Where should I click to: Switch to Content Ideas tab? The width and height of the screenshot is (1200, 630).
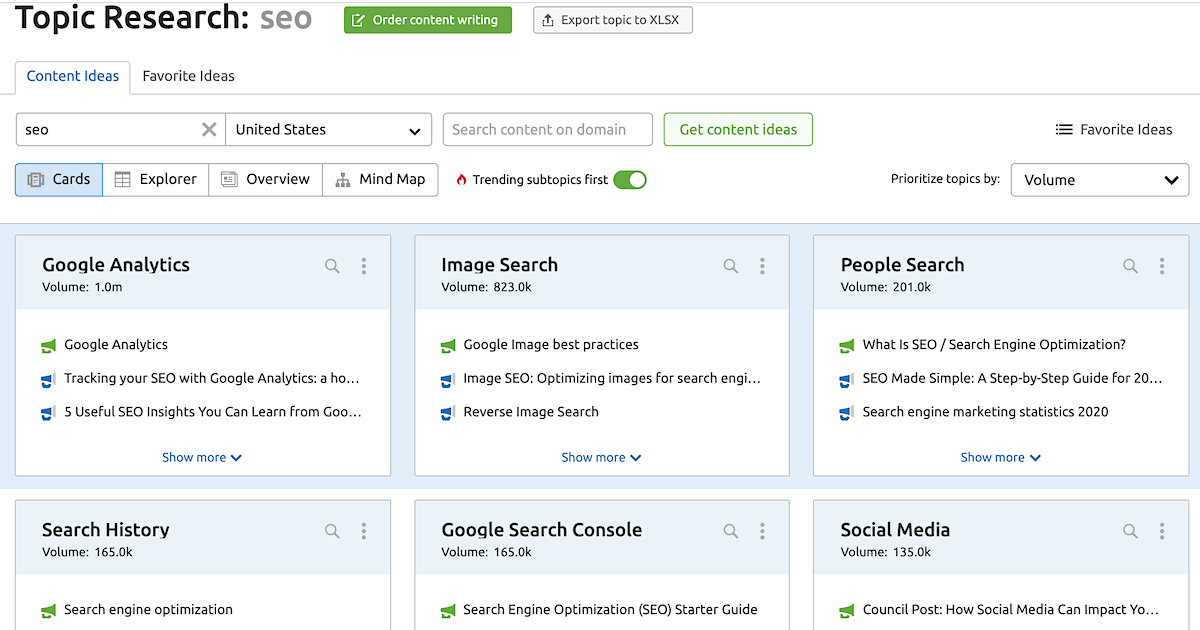click(x=73, y=76)
